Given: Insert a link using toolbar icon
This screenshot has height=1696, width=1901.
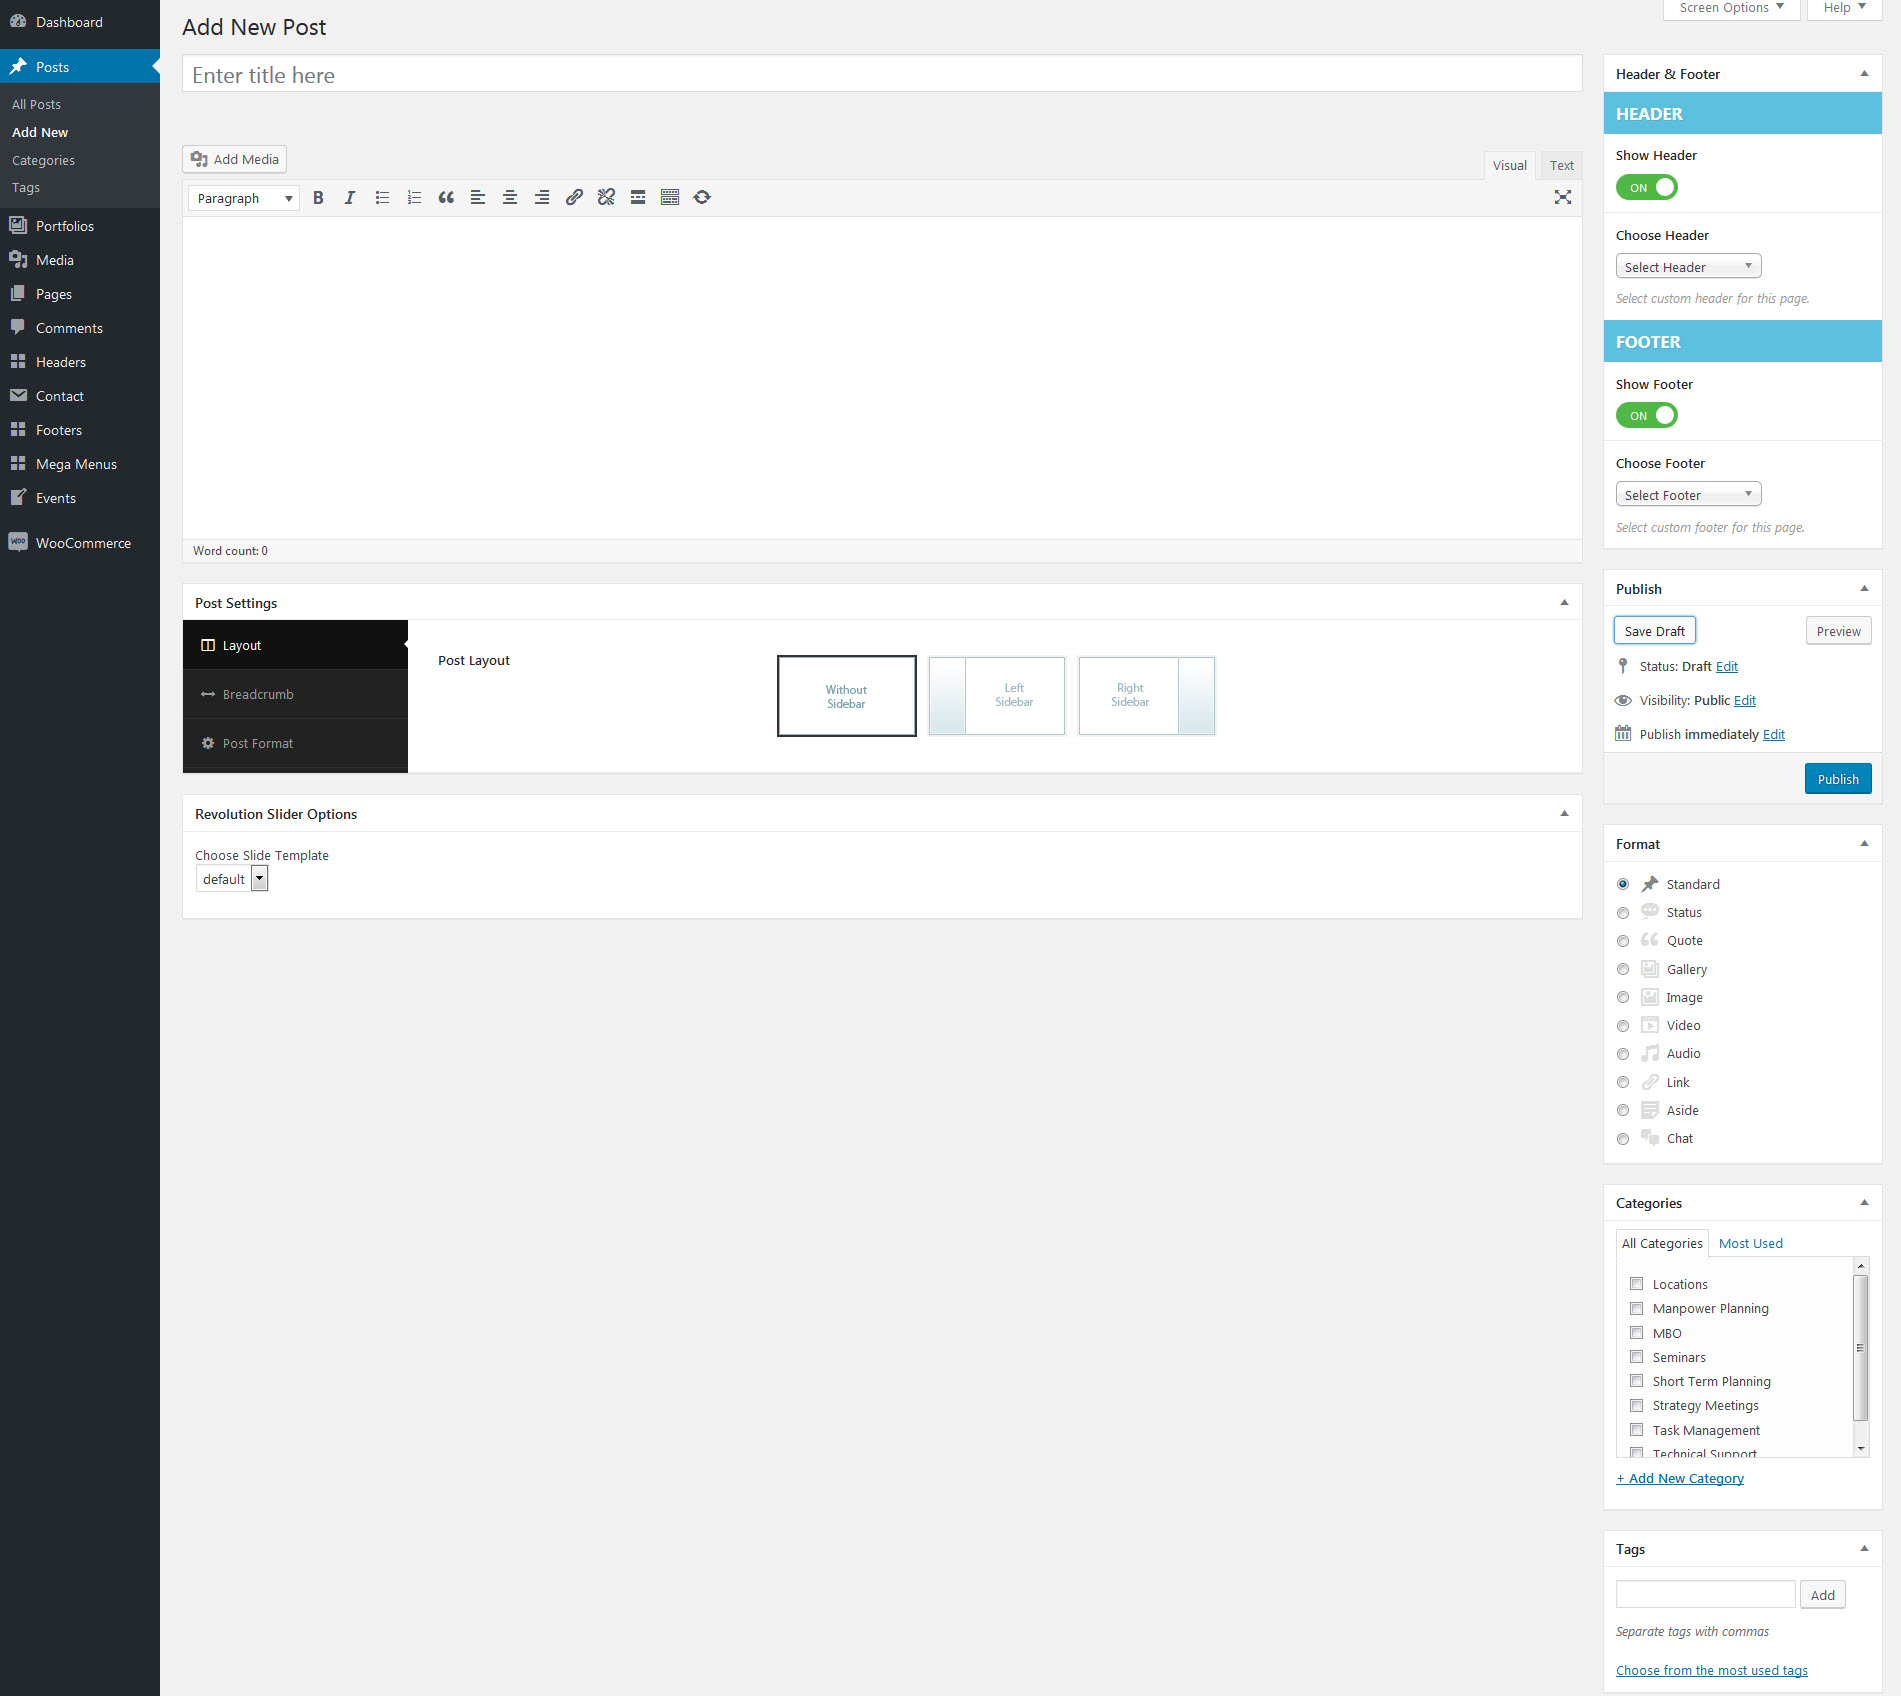Looking at the screenshot, I should (x=573, y=197).
